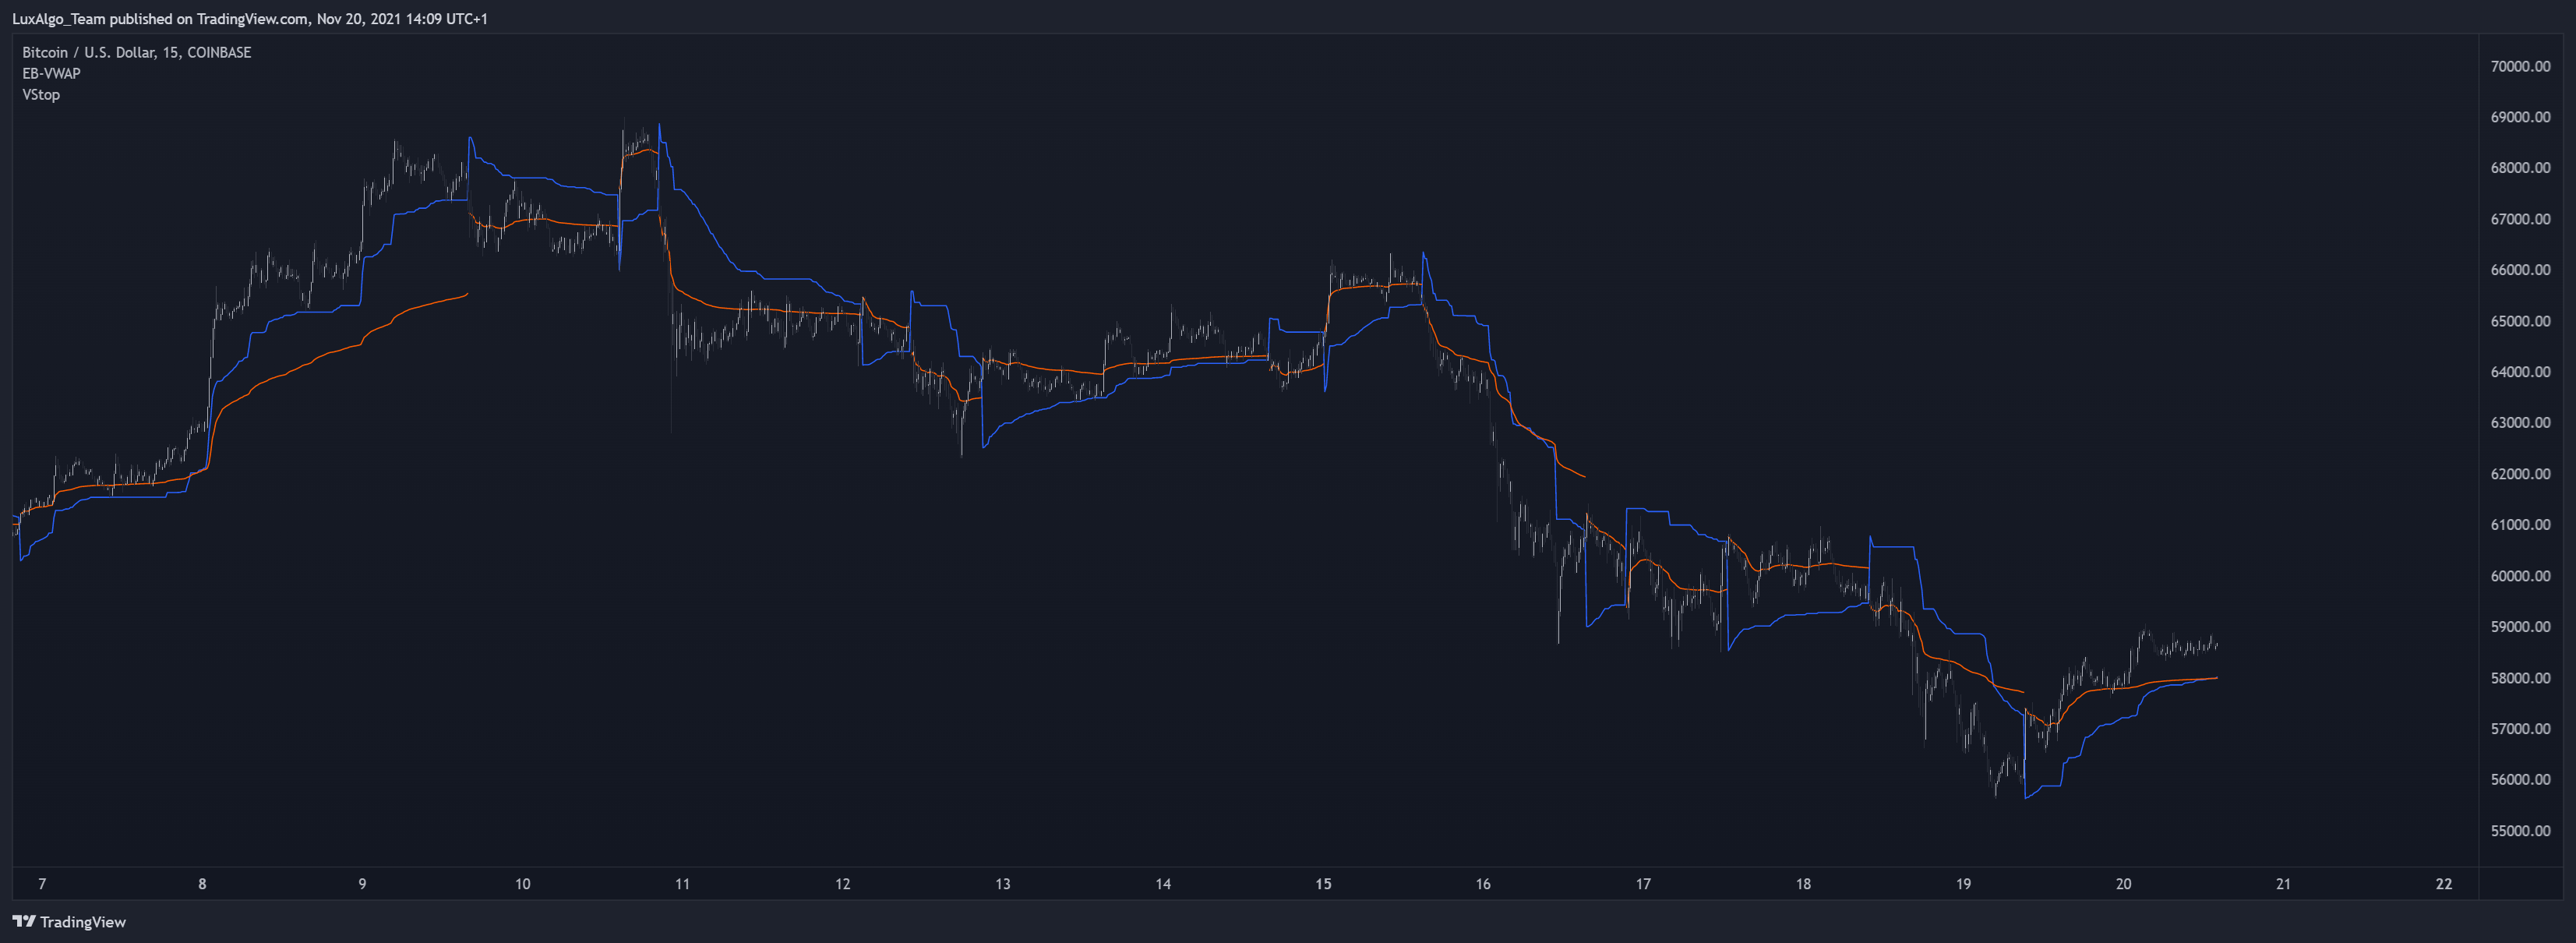Viewport: 2576px width, 943px height.
Task: Click date 17 on the time axis
Action: (1643, 884)
